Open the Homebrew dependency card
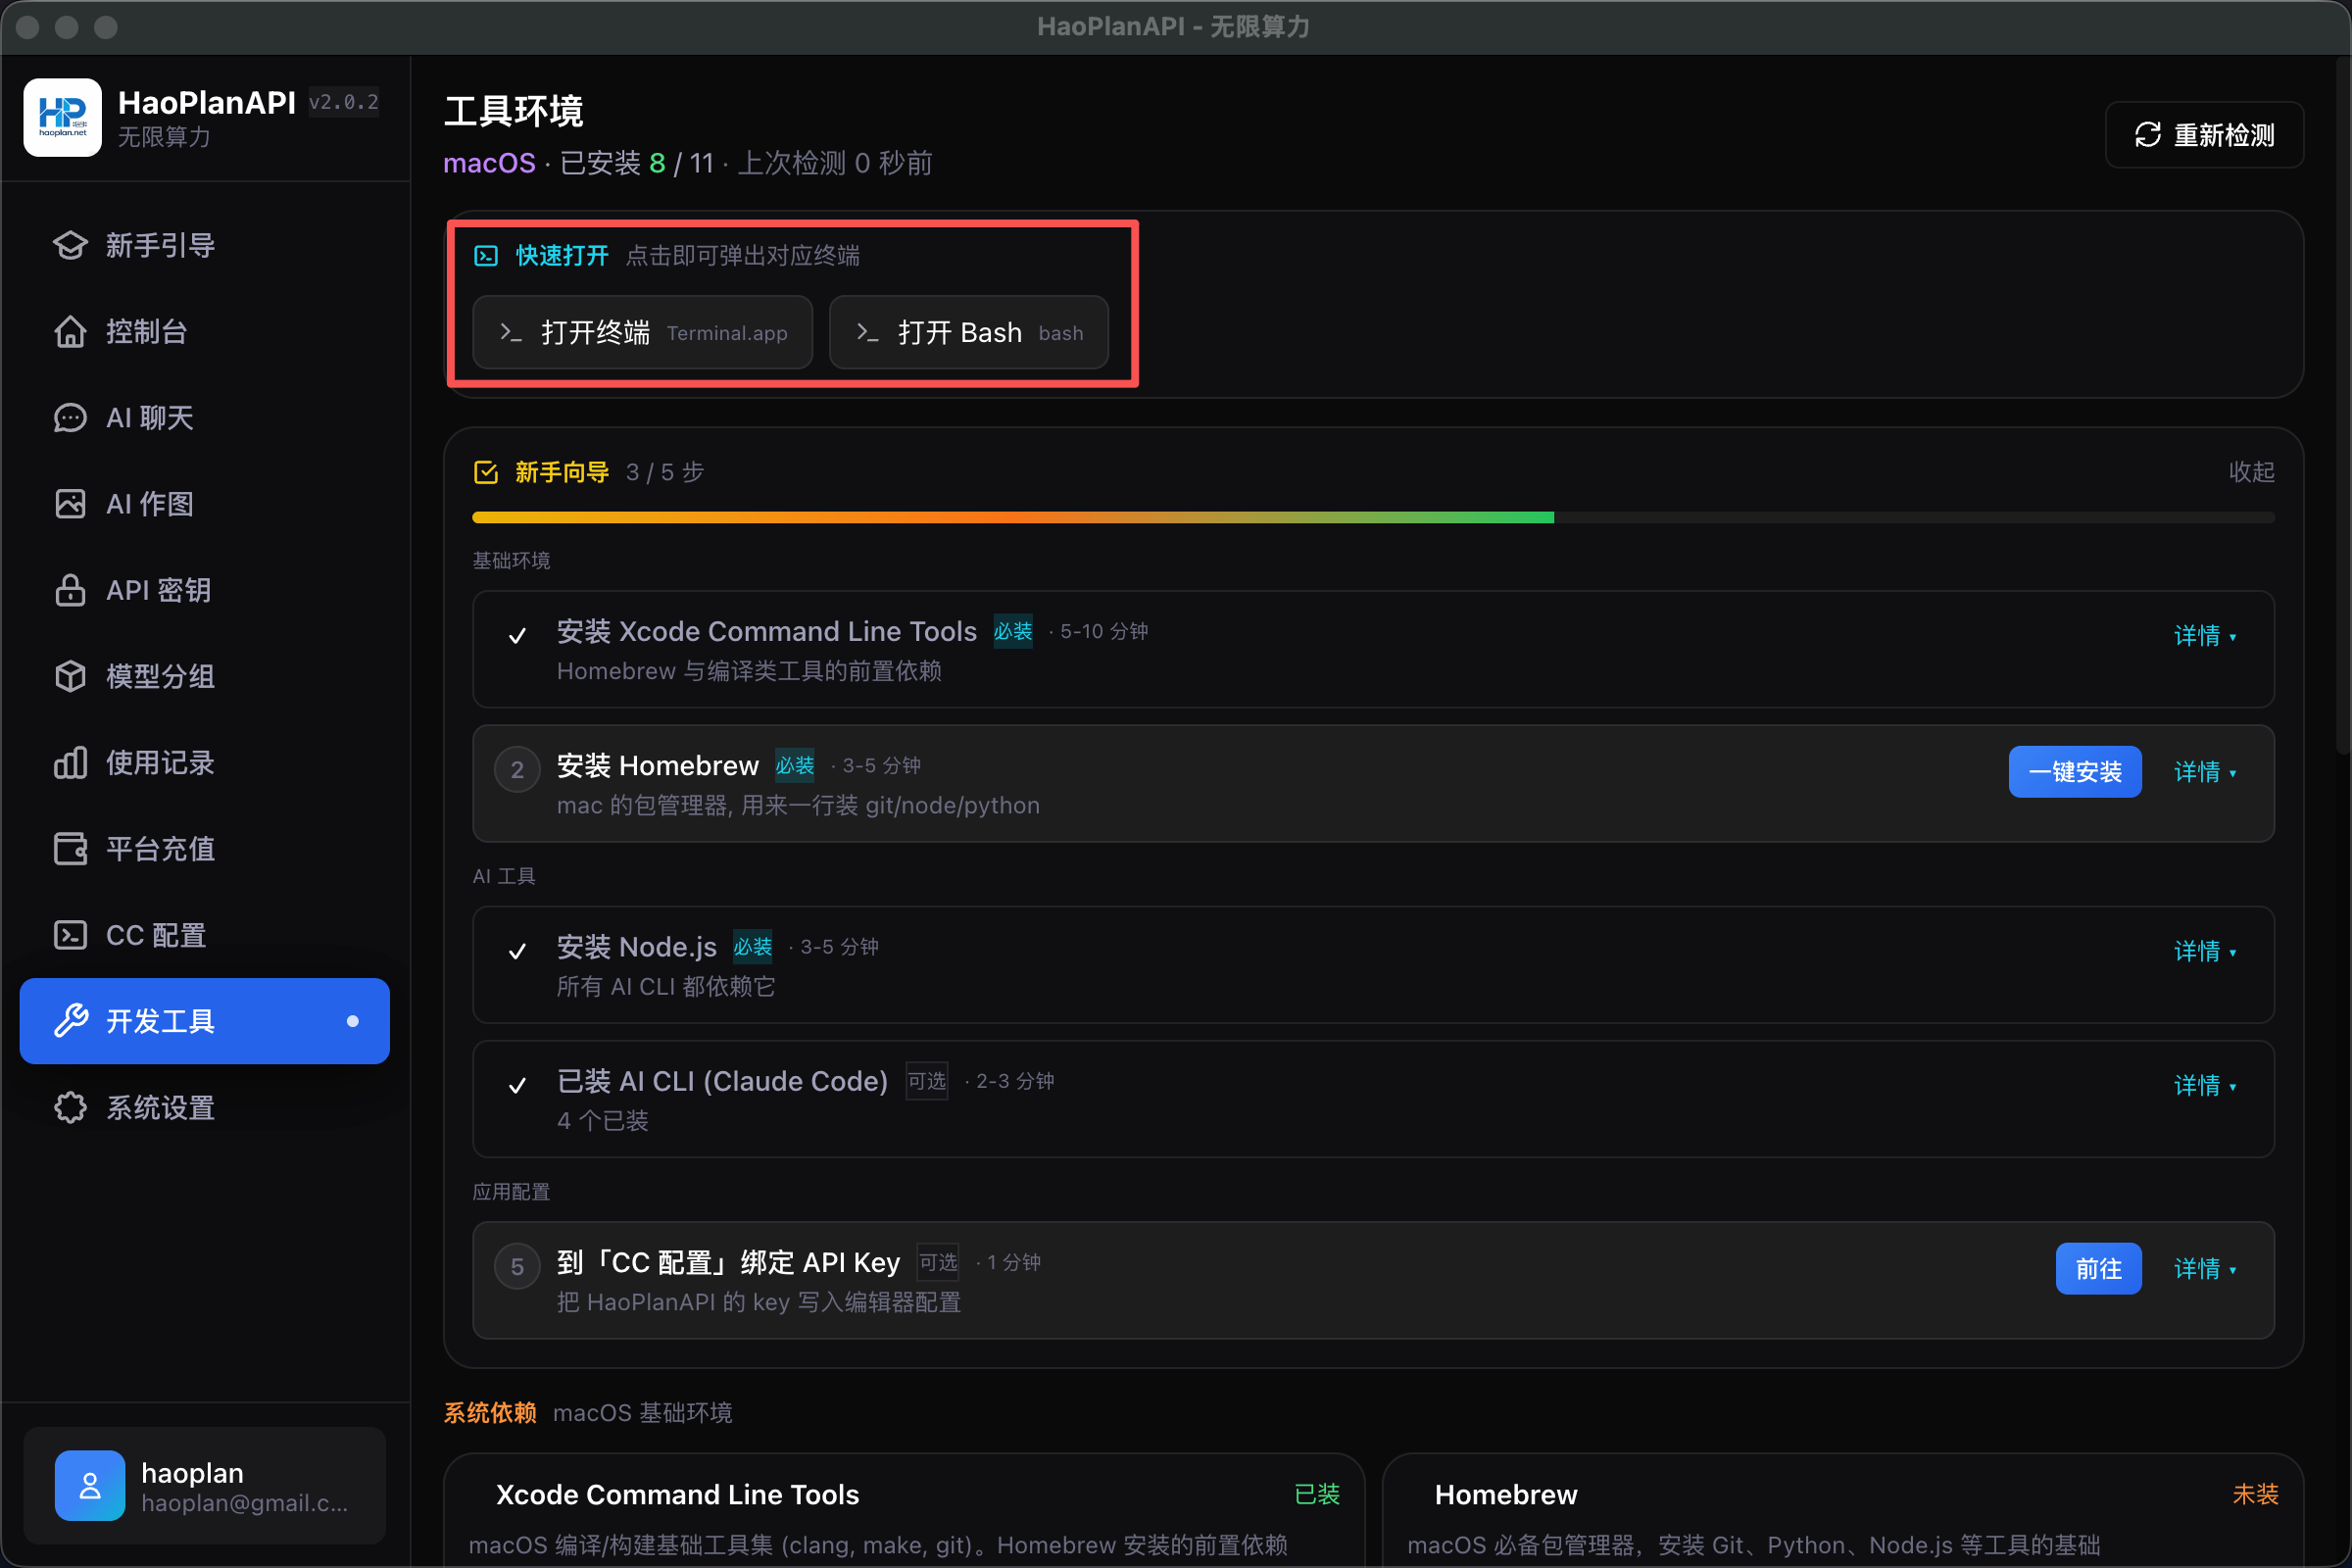This screenshot has width=2352, height=1568. (x=1843, y=1510)
